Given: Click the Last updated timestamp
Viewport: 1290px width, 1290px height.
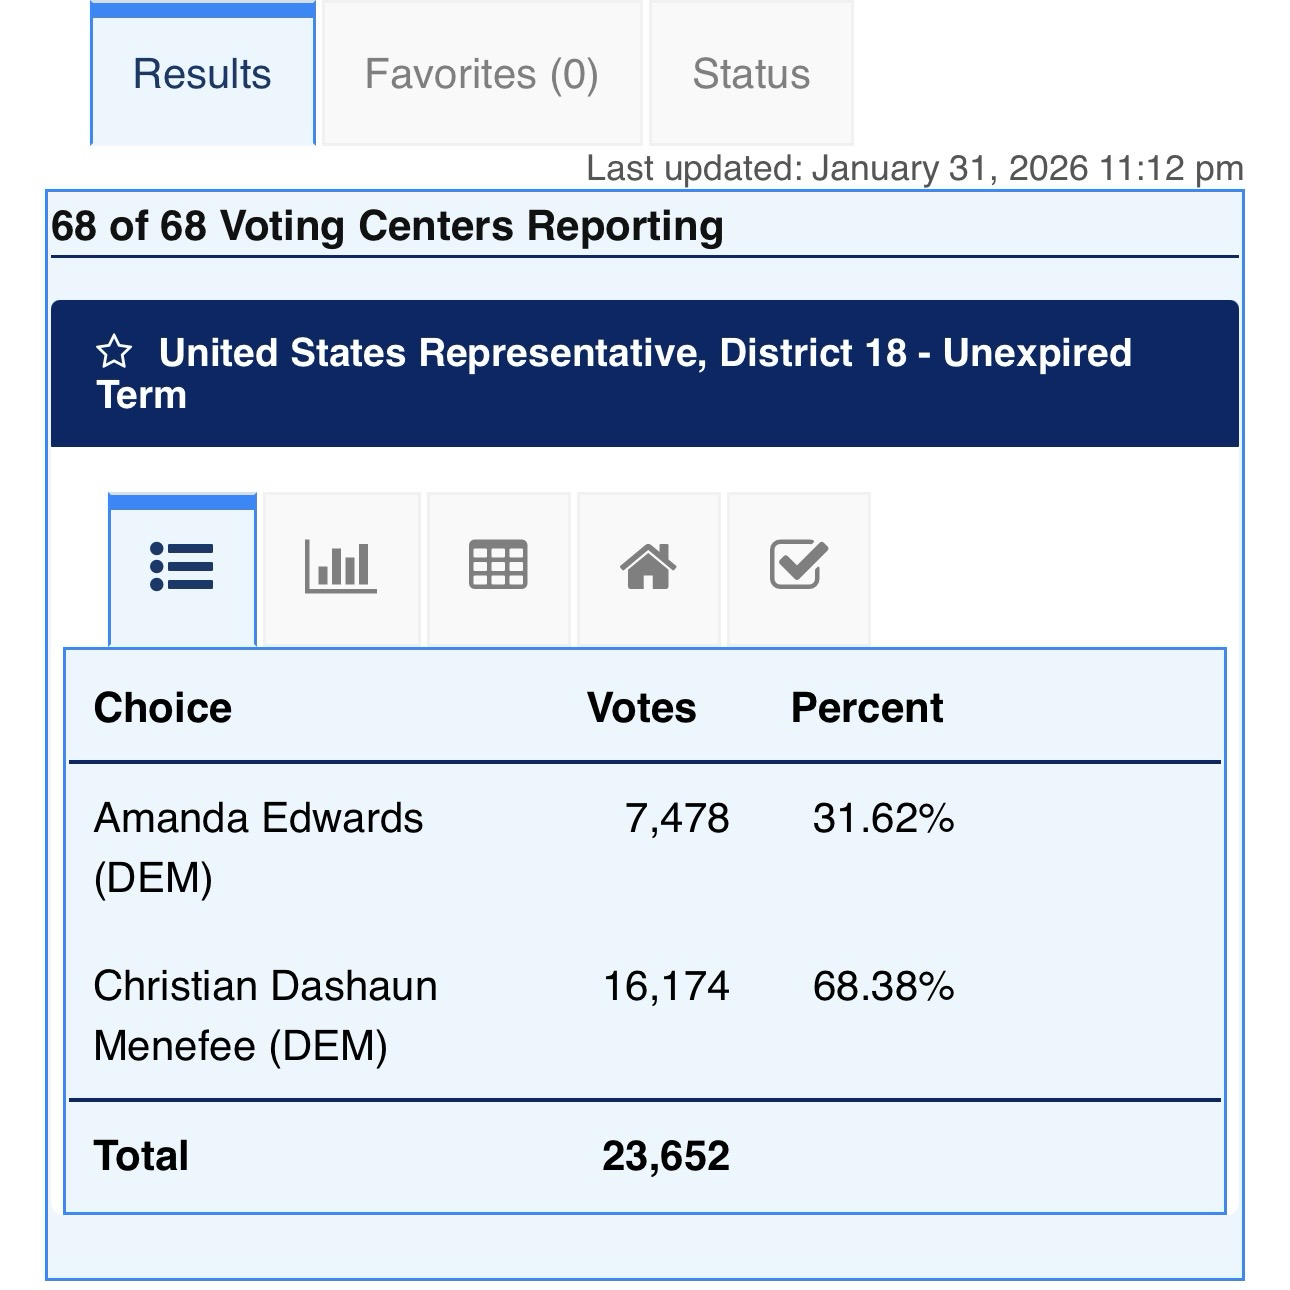Looking at the screenshot, I should (914, 168).
